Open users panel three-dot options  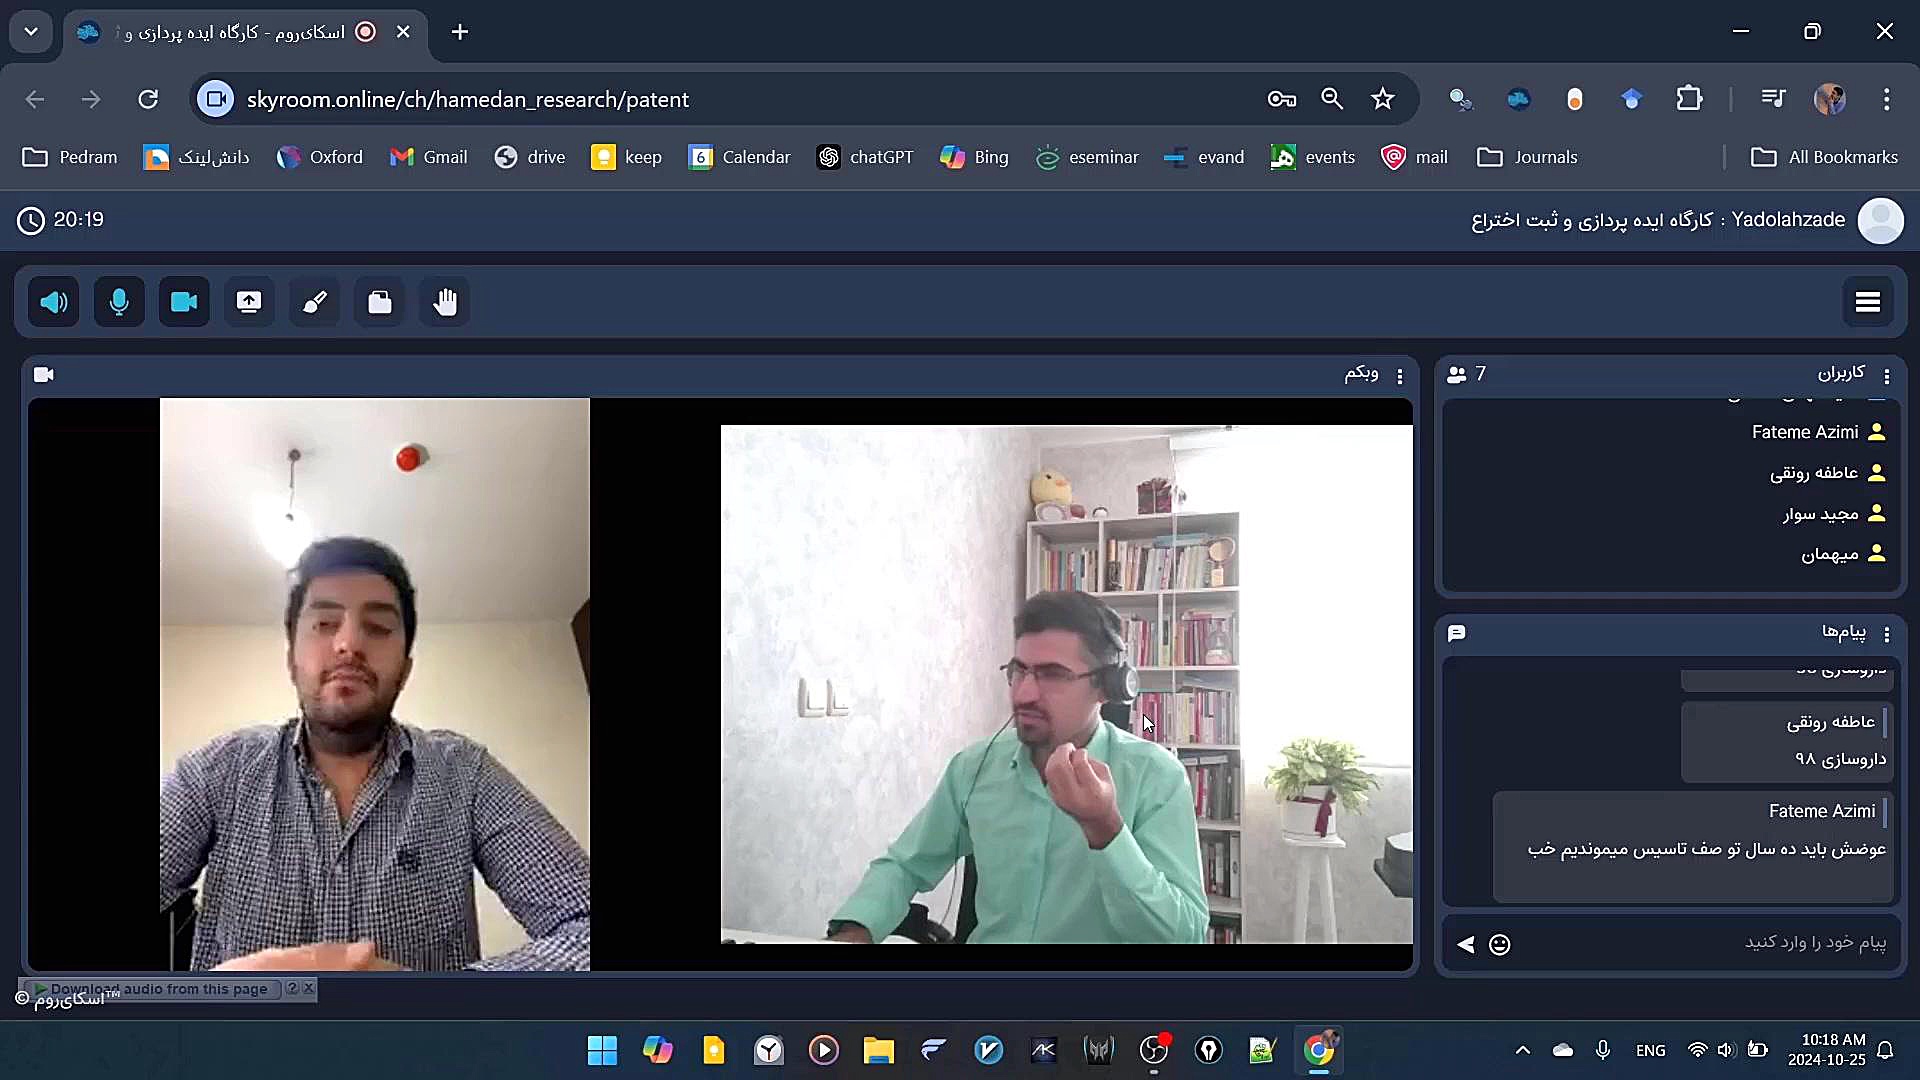[x=1886, y=376]
